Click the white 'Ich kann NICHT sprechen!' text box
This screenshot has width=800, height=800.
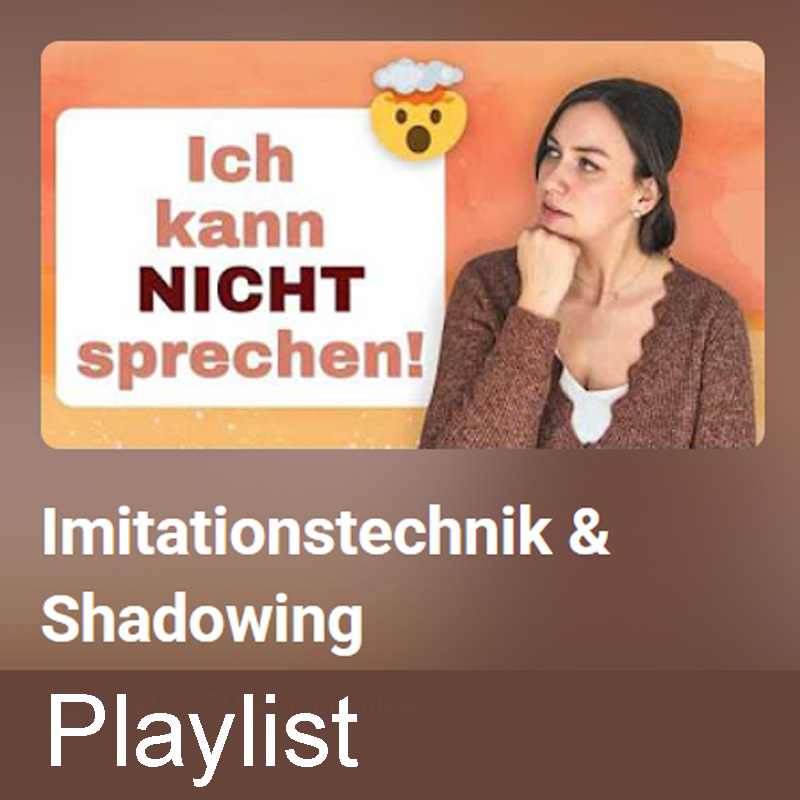[x=250, y=258]
